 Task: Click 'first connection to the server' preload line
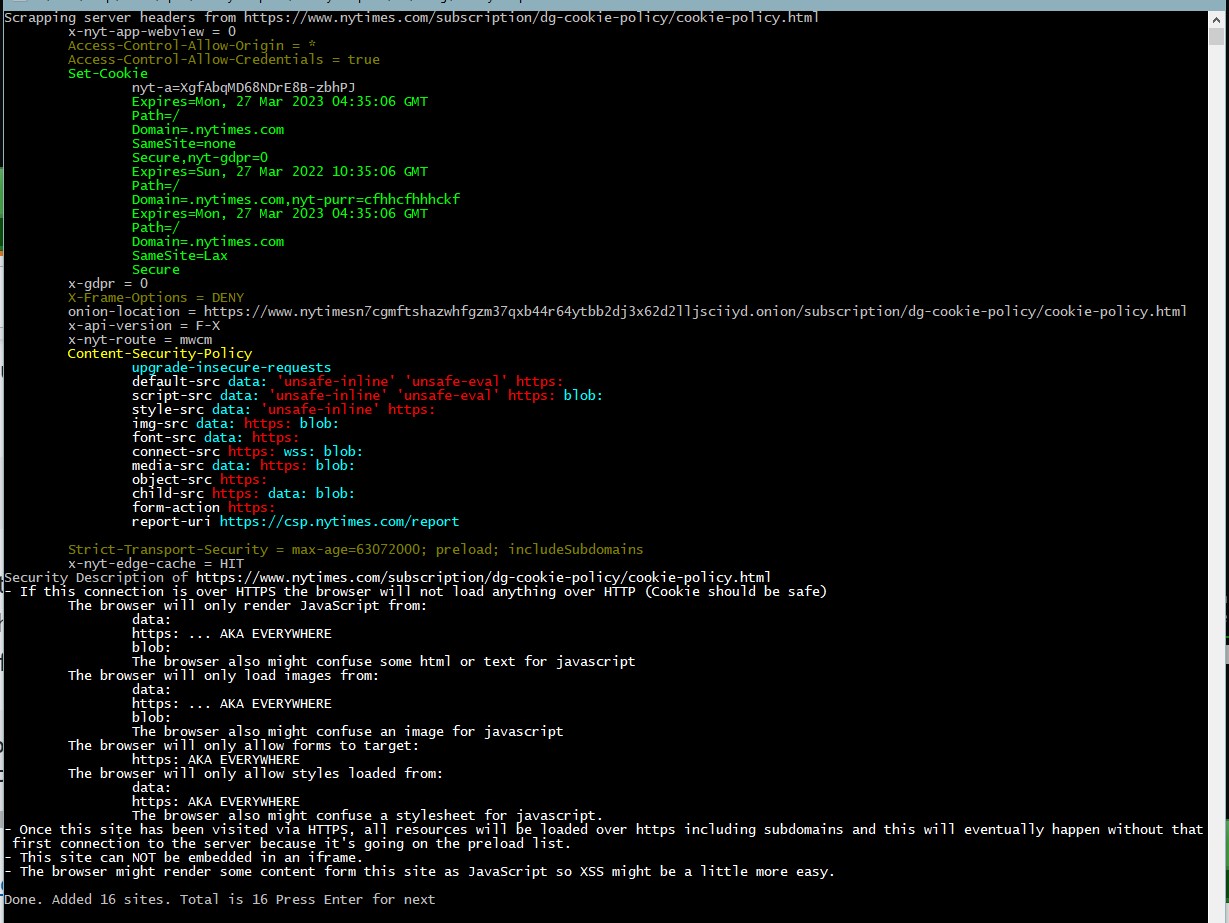[x=292, y=843]
